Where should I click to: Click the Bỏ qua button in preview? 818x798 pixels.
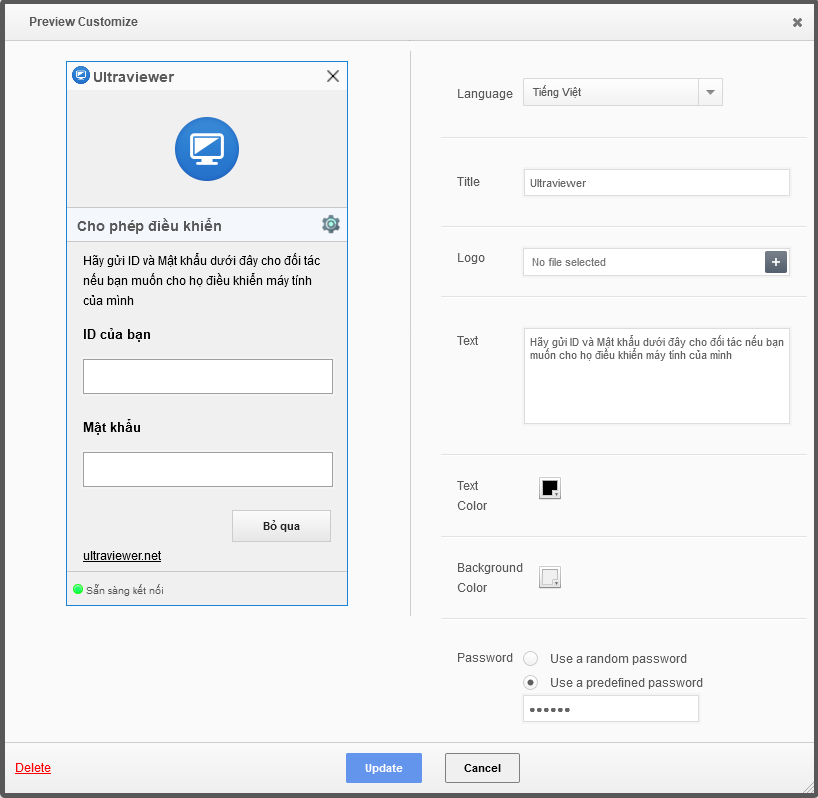tap(281, 526)
